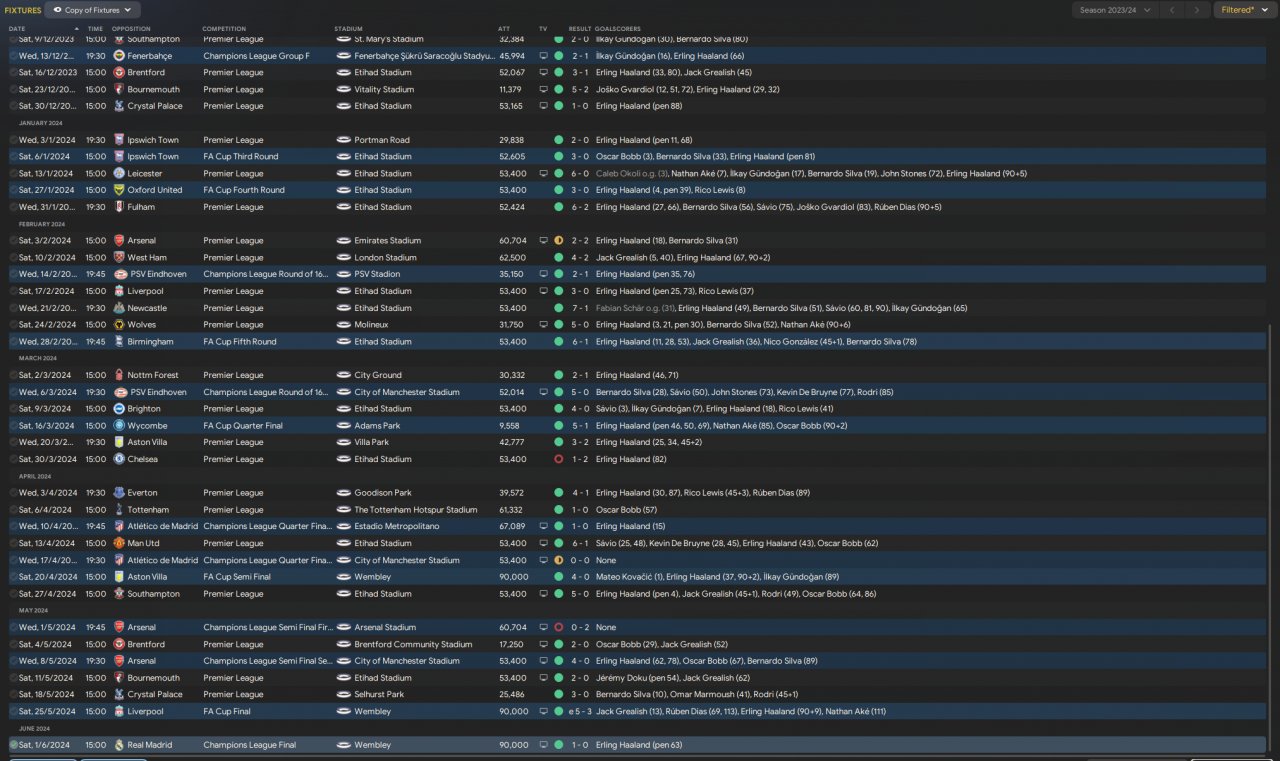Click the 6 - 0 result against Leicester
The width and height of the screenshot is (1280, 761).
[x=580, y=173]
